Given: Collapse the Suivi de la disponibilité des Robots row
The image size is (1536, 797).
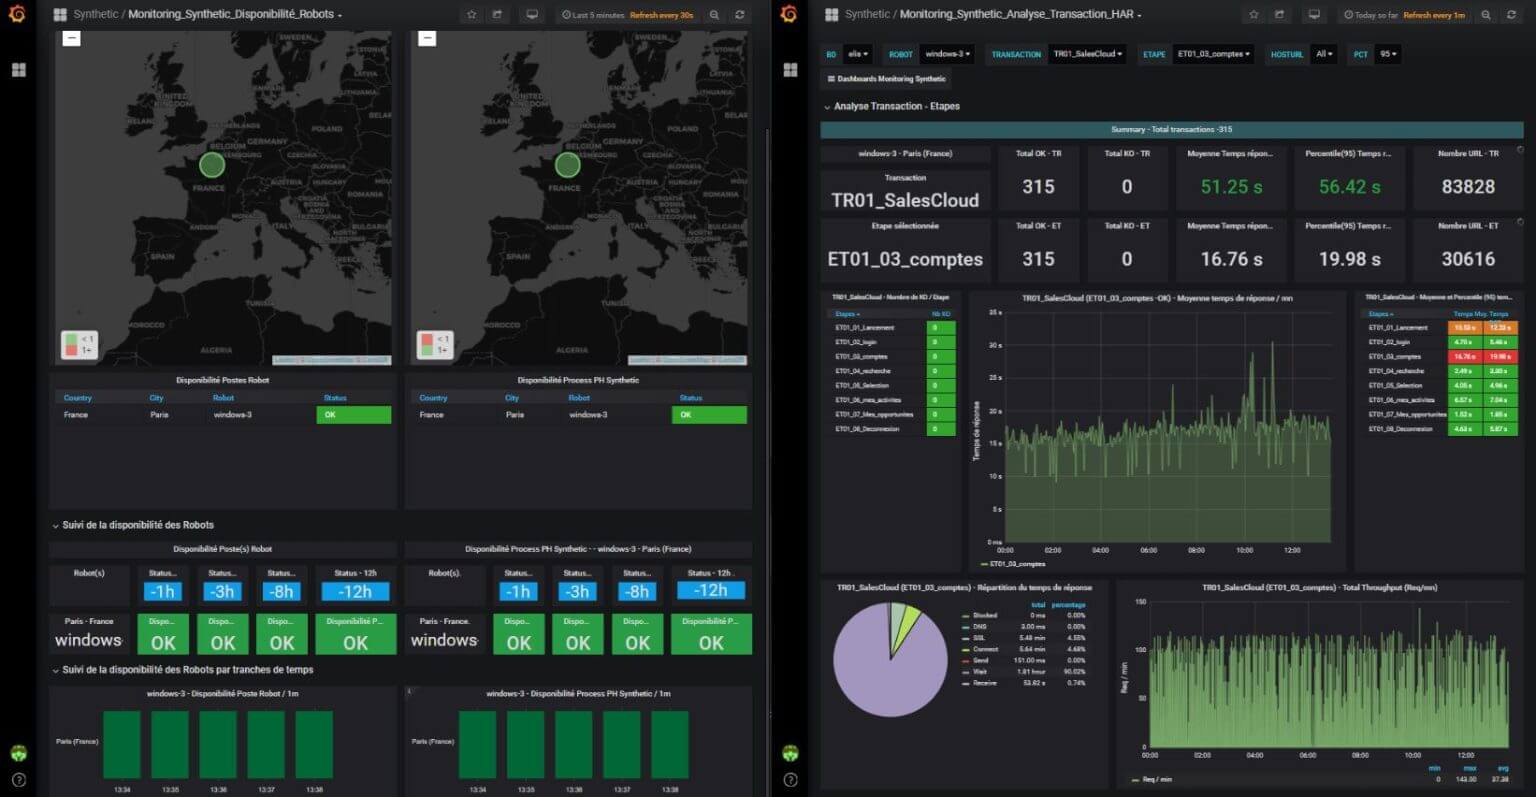Looking at the screenshot, I should tap(133, 525).
